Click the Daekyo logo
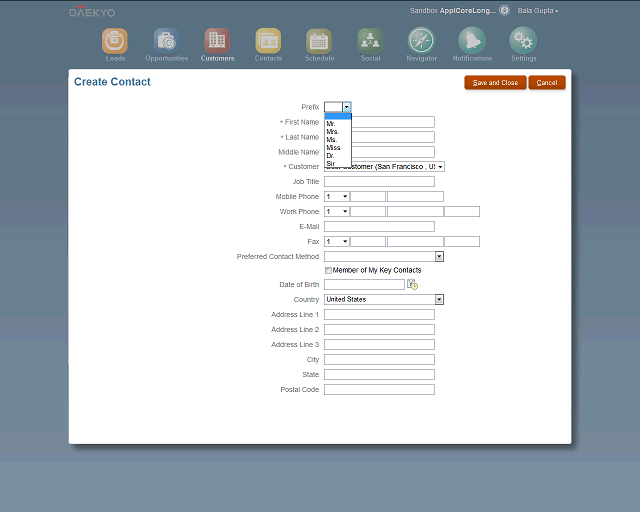 point(92,11)
